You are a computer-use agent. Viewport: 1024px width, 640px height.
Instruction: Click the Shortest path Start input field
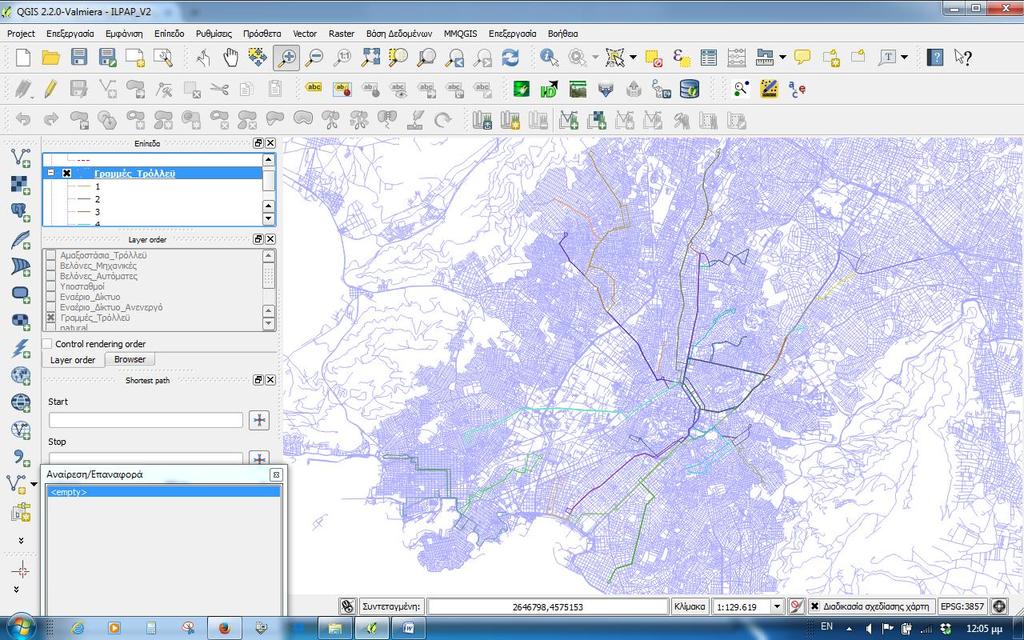146,420
